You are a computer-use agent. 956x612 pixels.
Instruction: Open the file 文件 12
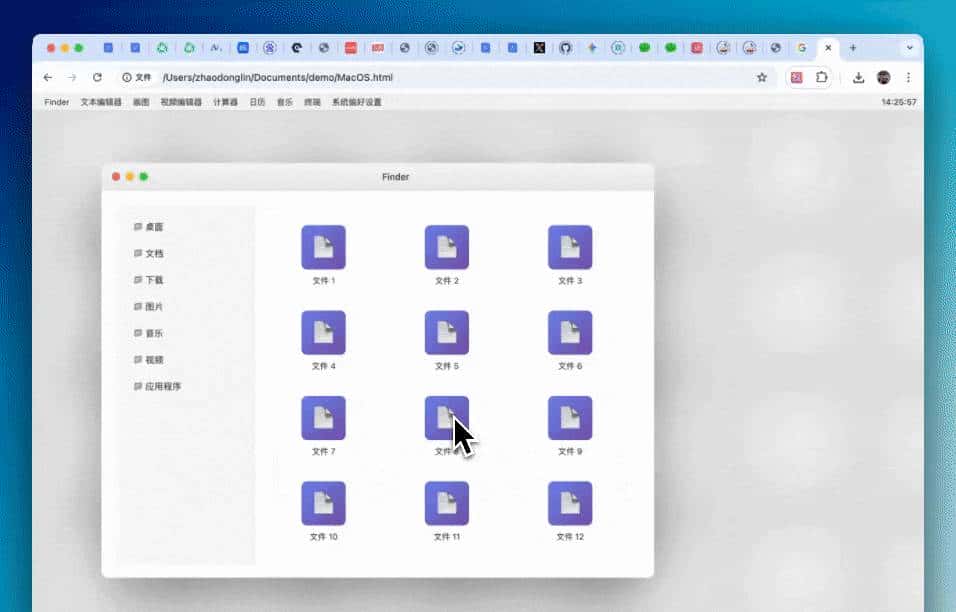pyautogui.click(x=570, y=502)
